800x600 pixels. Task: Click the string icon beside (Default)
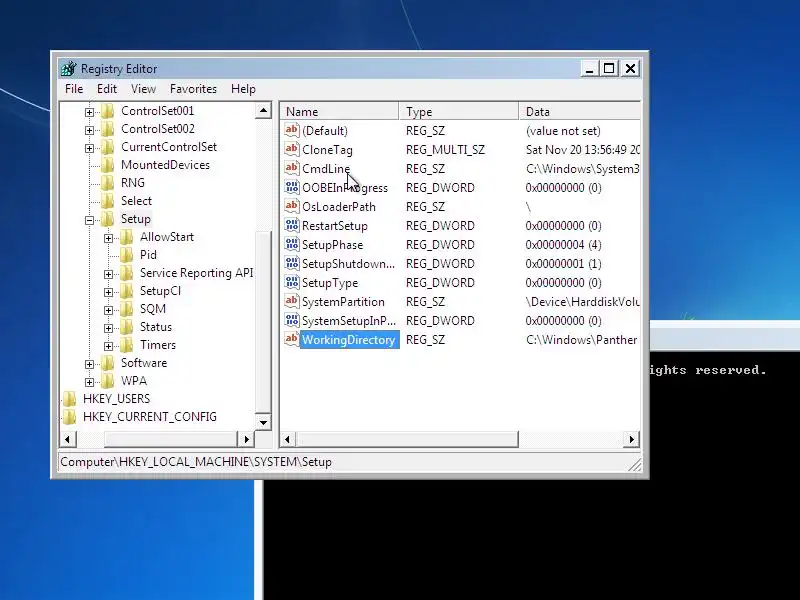coord(291,130)
